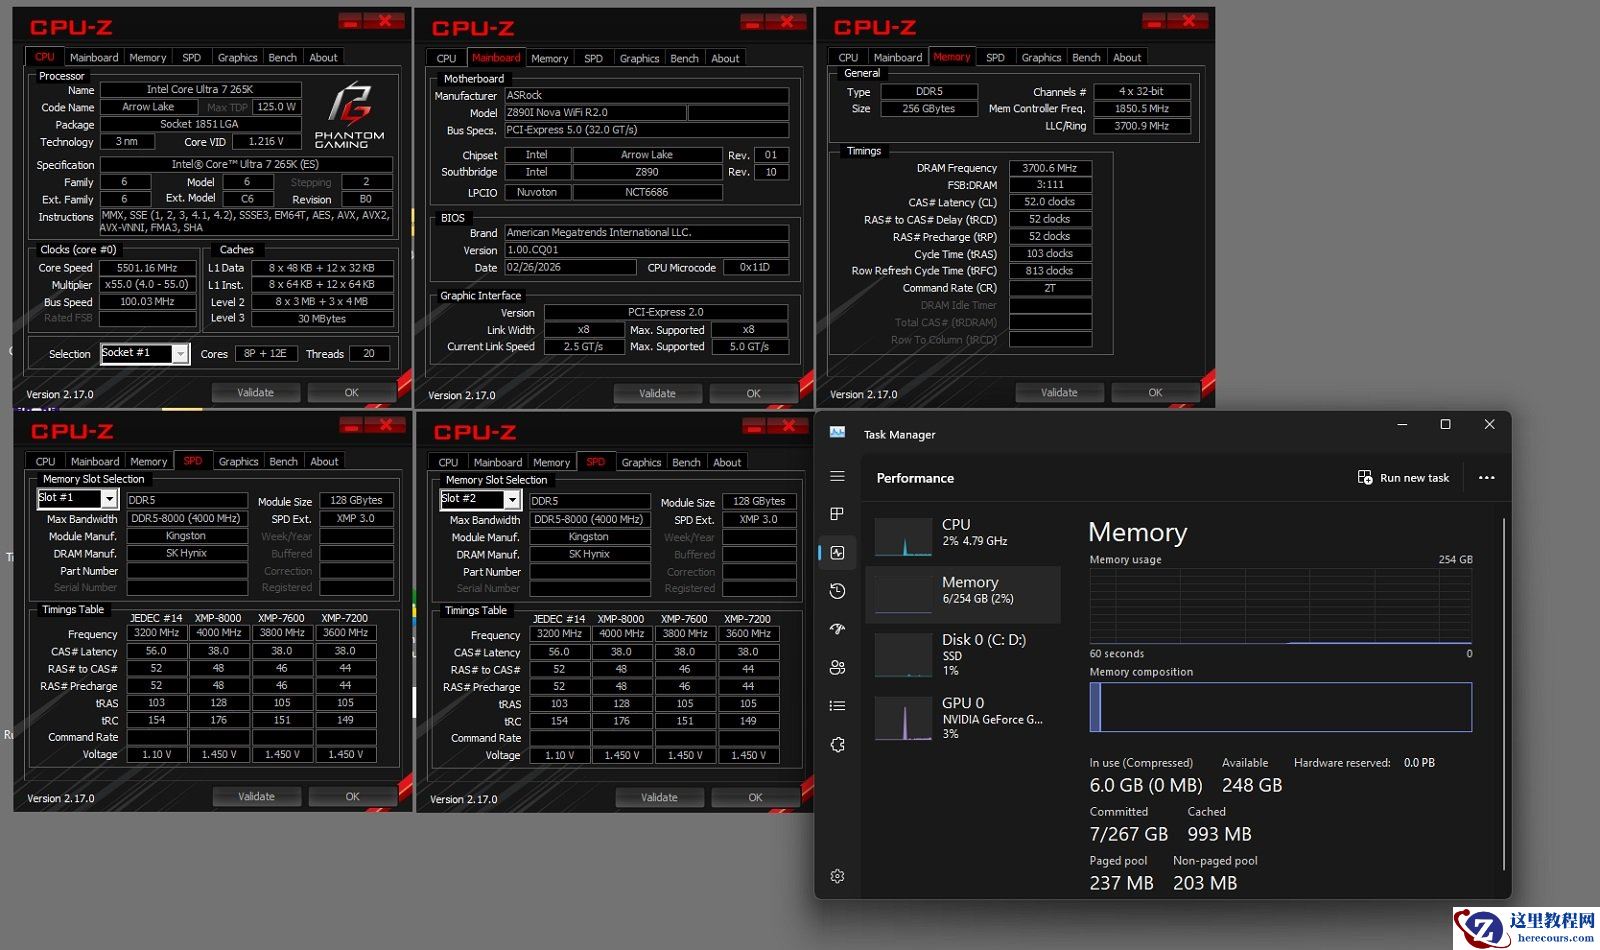
Task: Click the Task Manager vertical scrollbar
Action: 1503,694
